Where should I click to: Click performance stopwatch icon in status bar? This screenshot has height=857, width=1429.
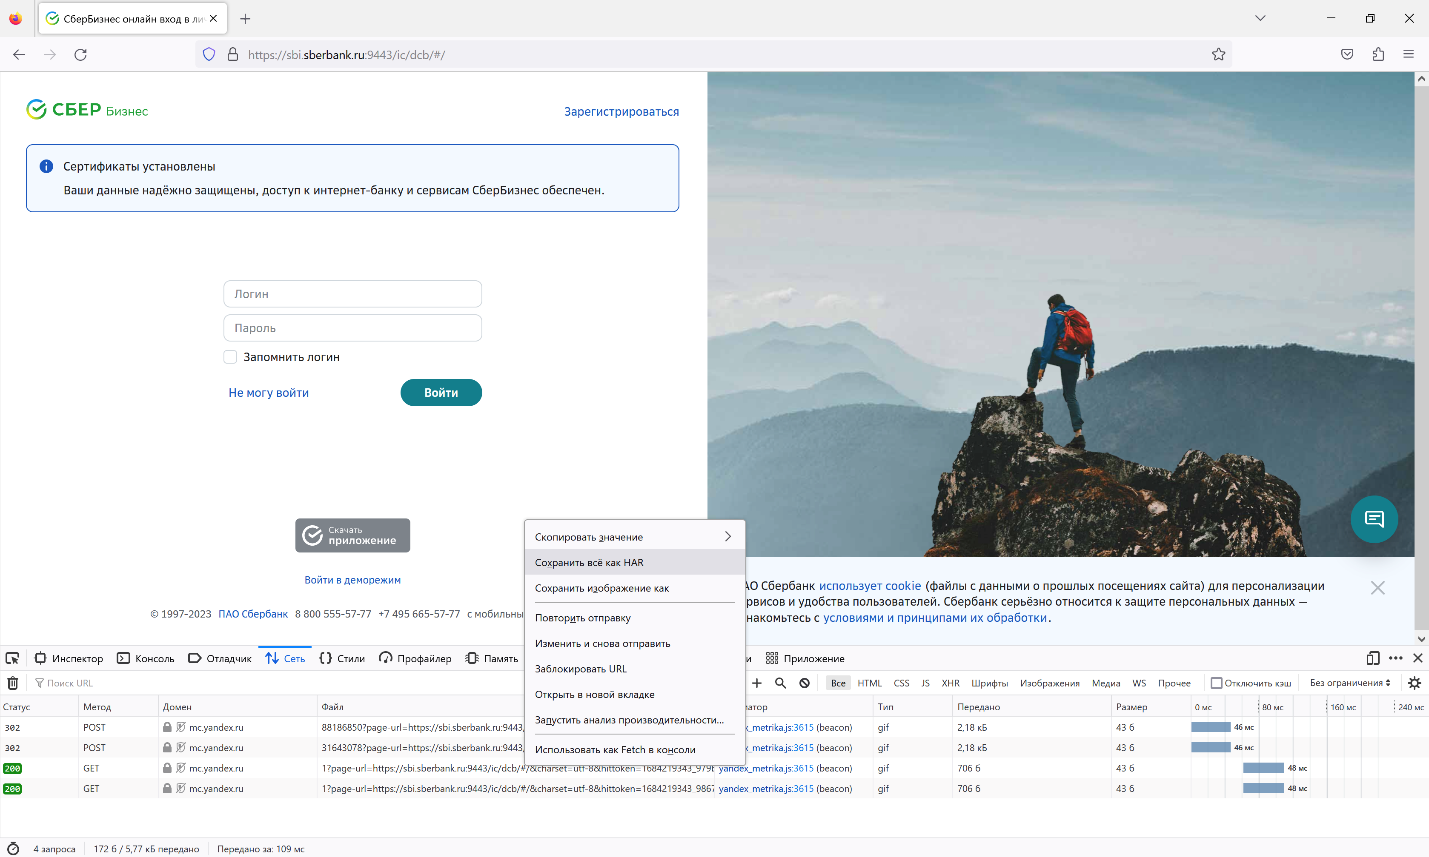click(x=13, y=848)
